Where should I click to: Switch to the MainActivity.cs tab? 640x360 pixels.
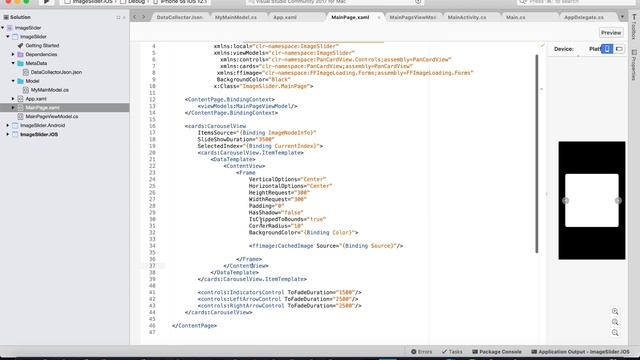(x=467, y=17)
